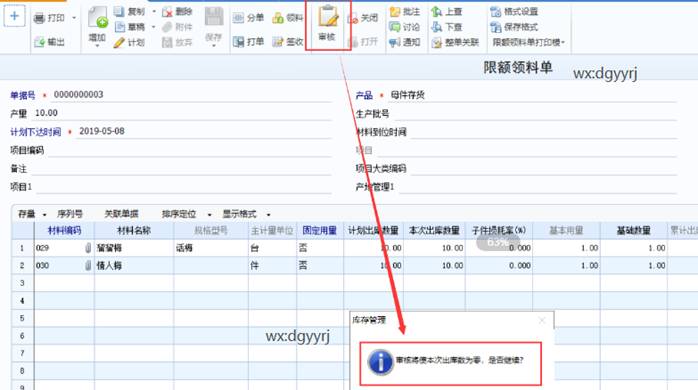Click the 删除 delete icon
Viewport: 698px width, 390px height.
tap(167, 12)
